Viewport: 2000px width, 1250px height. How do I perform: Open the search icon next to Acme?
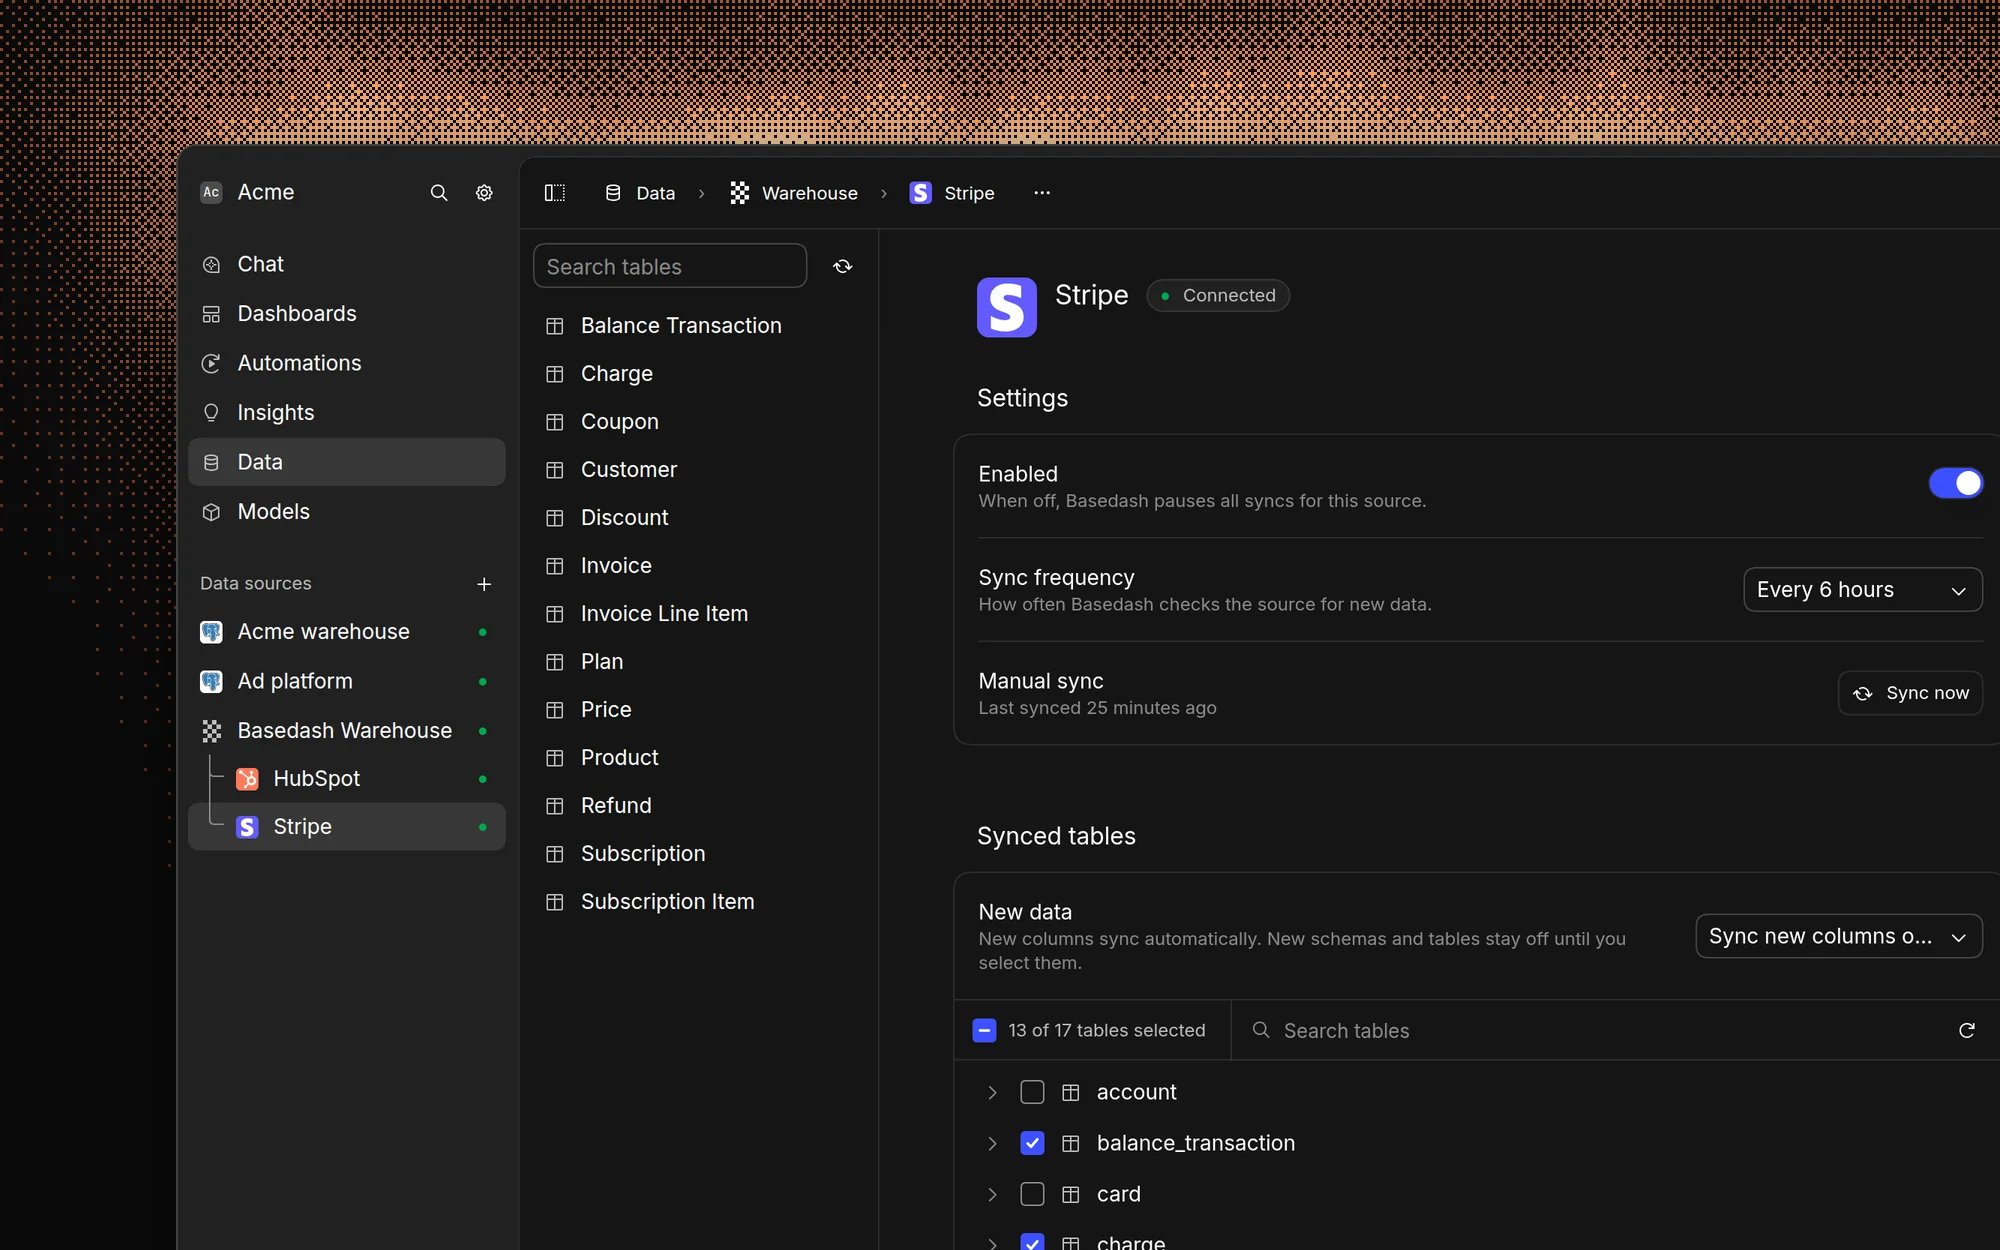(439, 193)
